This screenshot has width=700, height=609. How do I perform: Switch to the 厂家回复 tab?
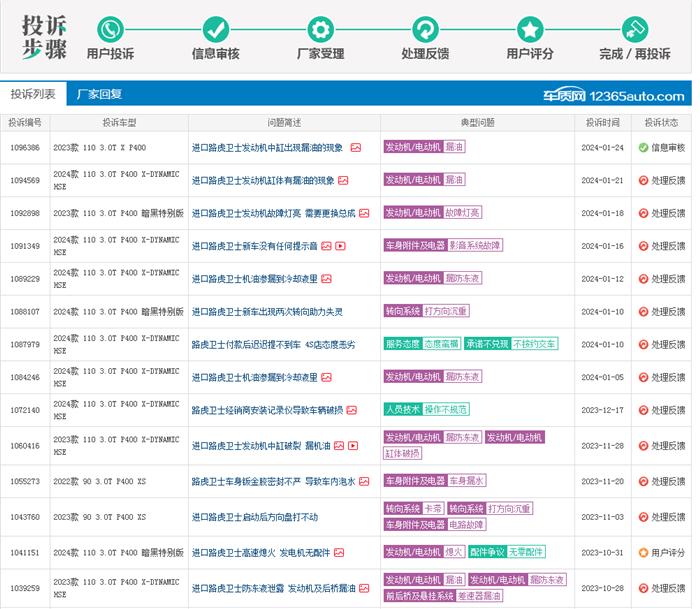[99, 94]
